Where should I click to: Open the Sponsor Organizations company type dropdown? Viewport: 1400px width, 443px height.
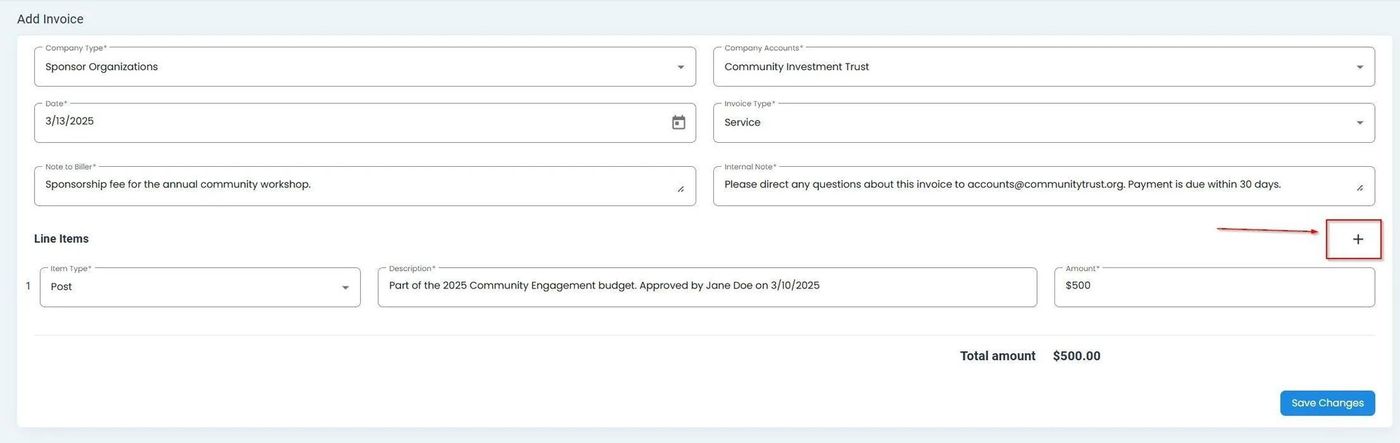point(350,67)
